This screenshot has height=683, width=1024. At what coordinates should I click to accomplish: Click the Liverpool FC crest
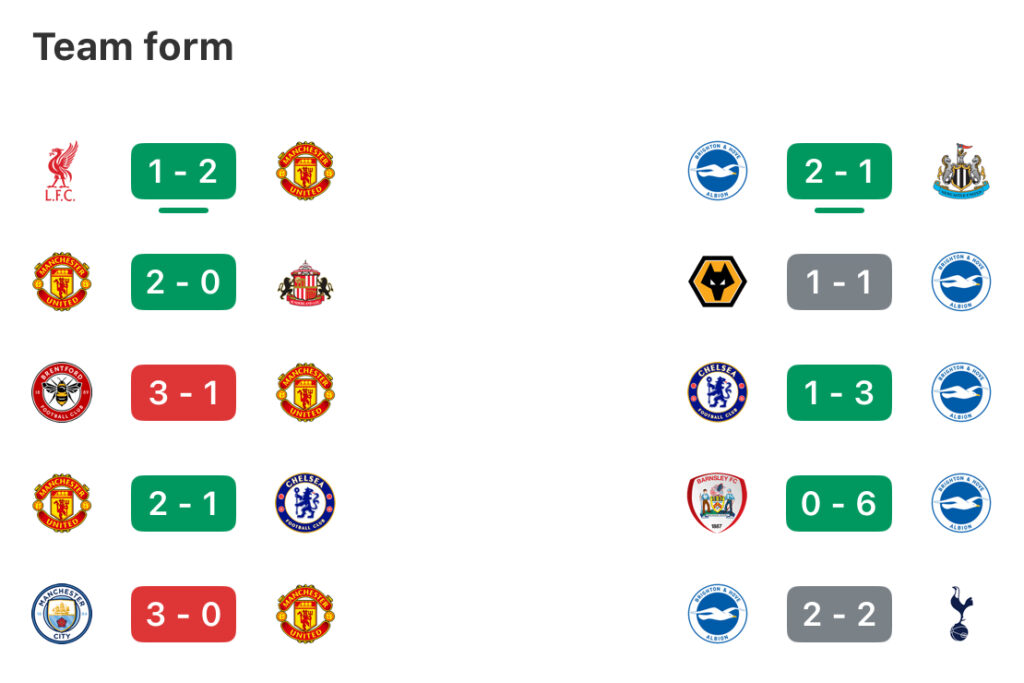point(61,172)
